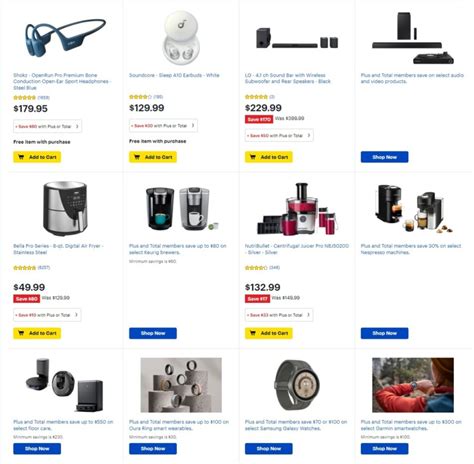Image resolution: width=474 pixels, height=464 pixels.
Task: Open Plus or Total savings chevron for NutriBullet juicer
Action: click(x=308, y=315)
